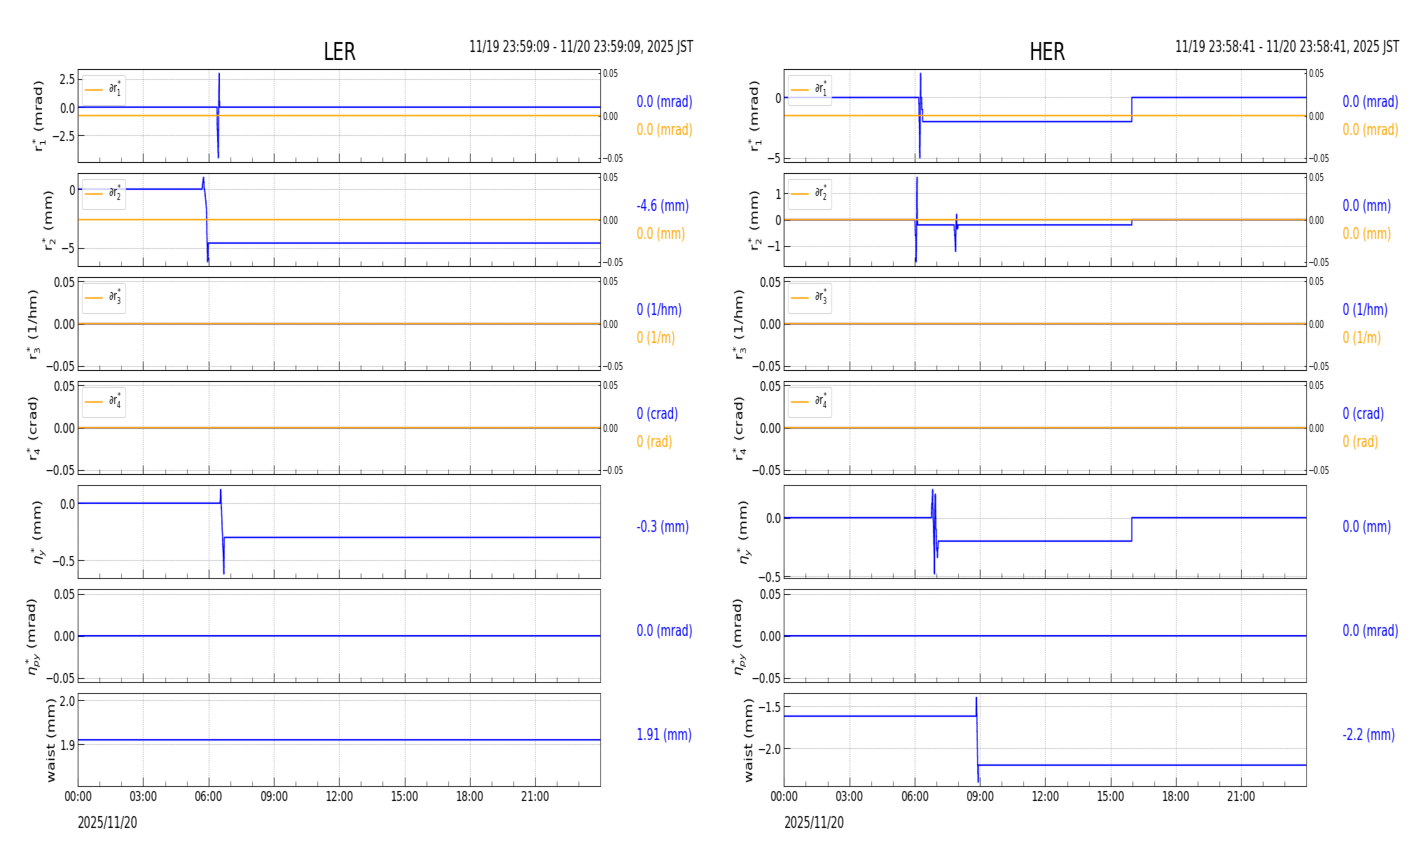Screen dimensions: 1412x864
Task: Click LER orange '0.0 (mrad)' beside r1 plot
Action: [664, 130]
